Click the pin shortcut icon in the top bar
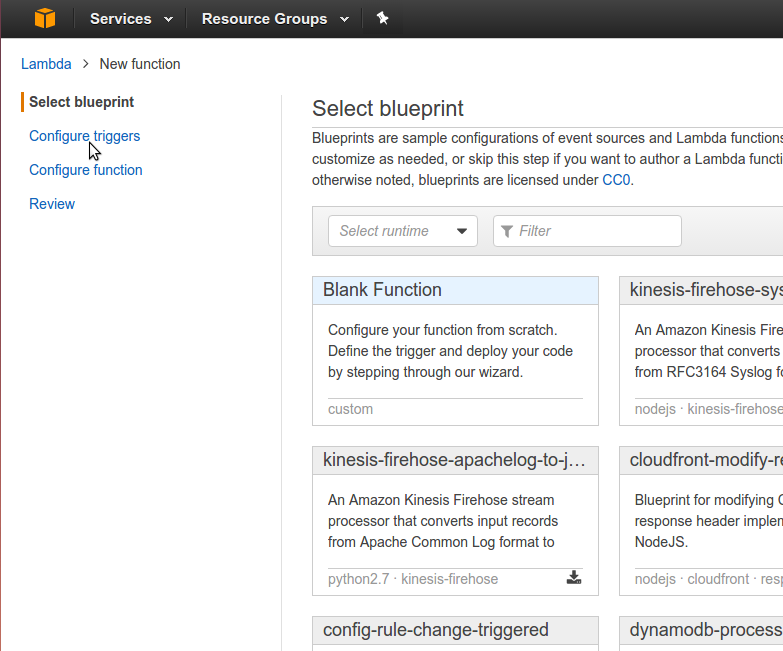This screenshot has width=783, height=651. pos(383,18)
